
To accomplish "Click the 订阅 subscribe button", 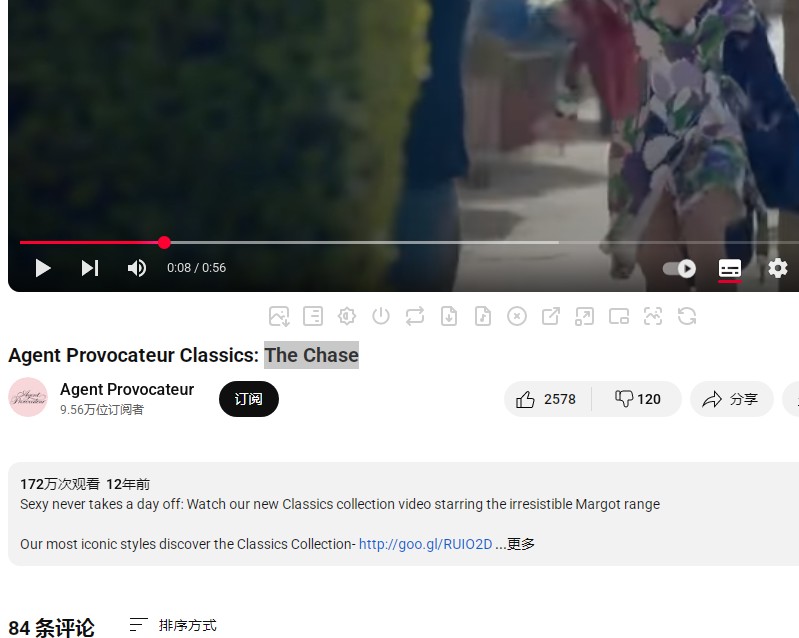I will [249, 399].
